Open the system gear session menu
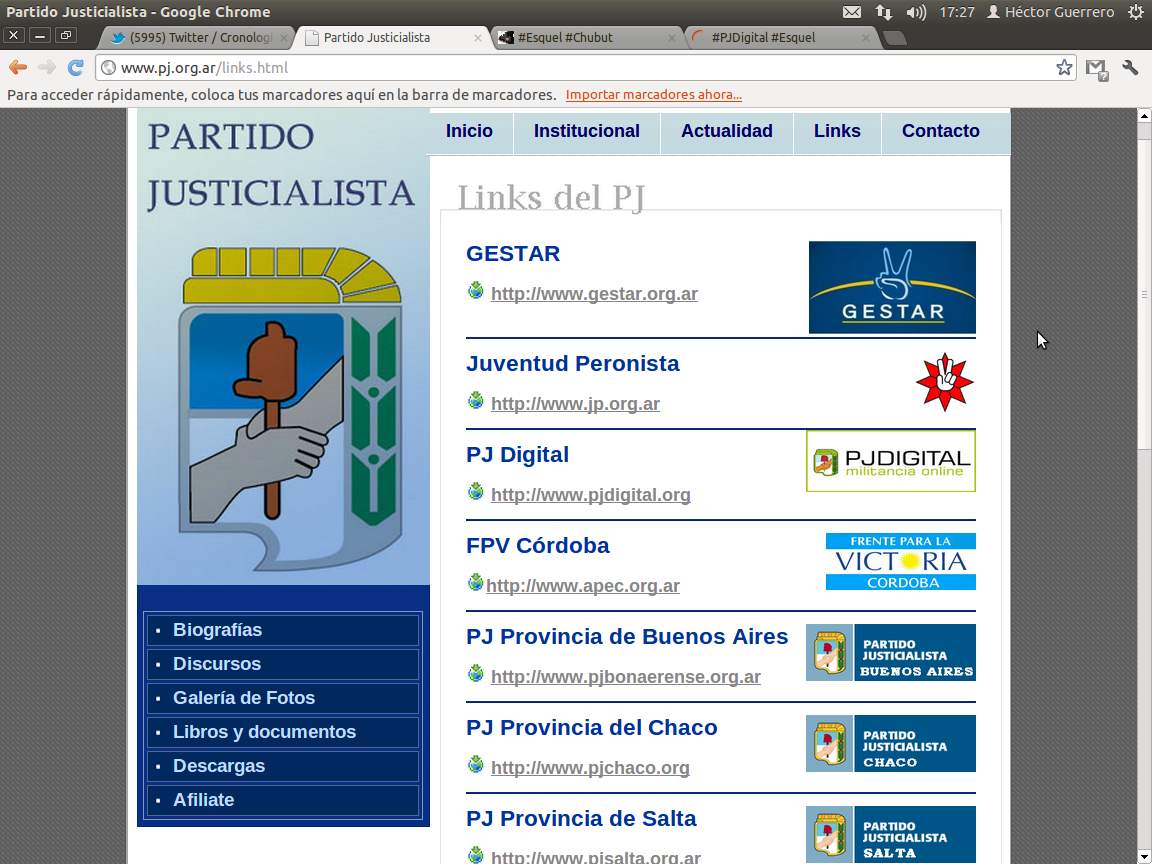The height and width of the screenshot is (864, 1152). (x=1136, y=12)
